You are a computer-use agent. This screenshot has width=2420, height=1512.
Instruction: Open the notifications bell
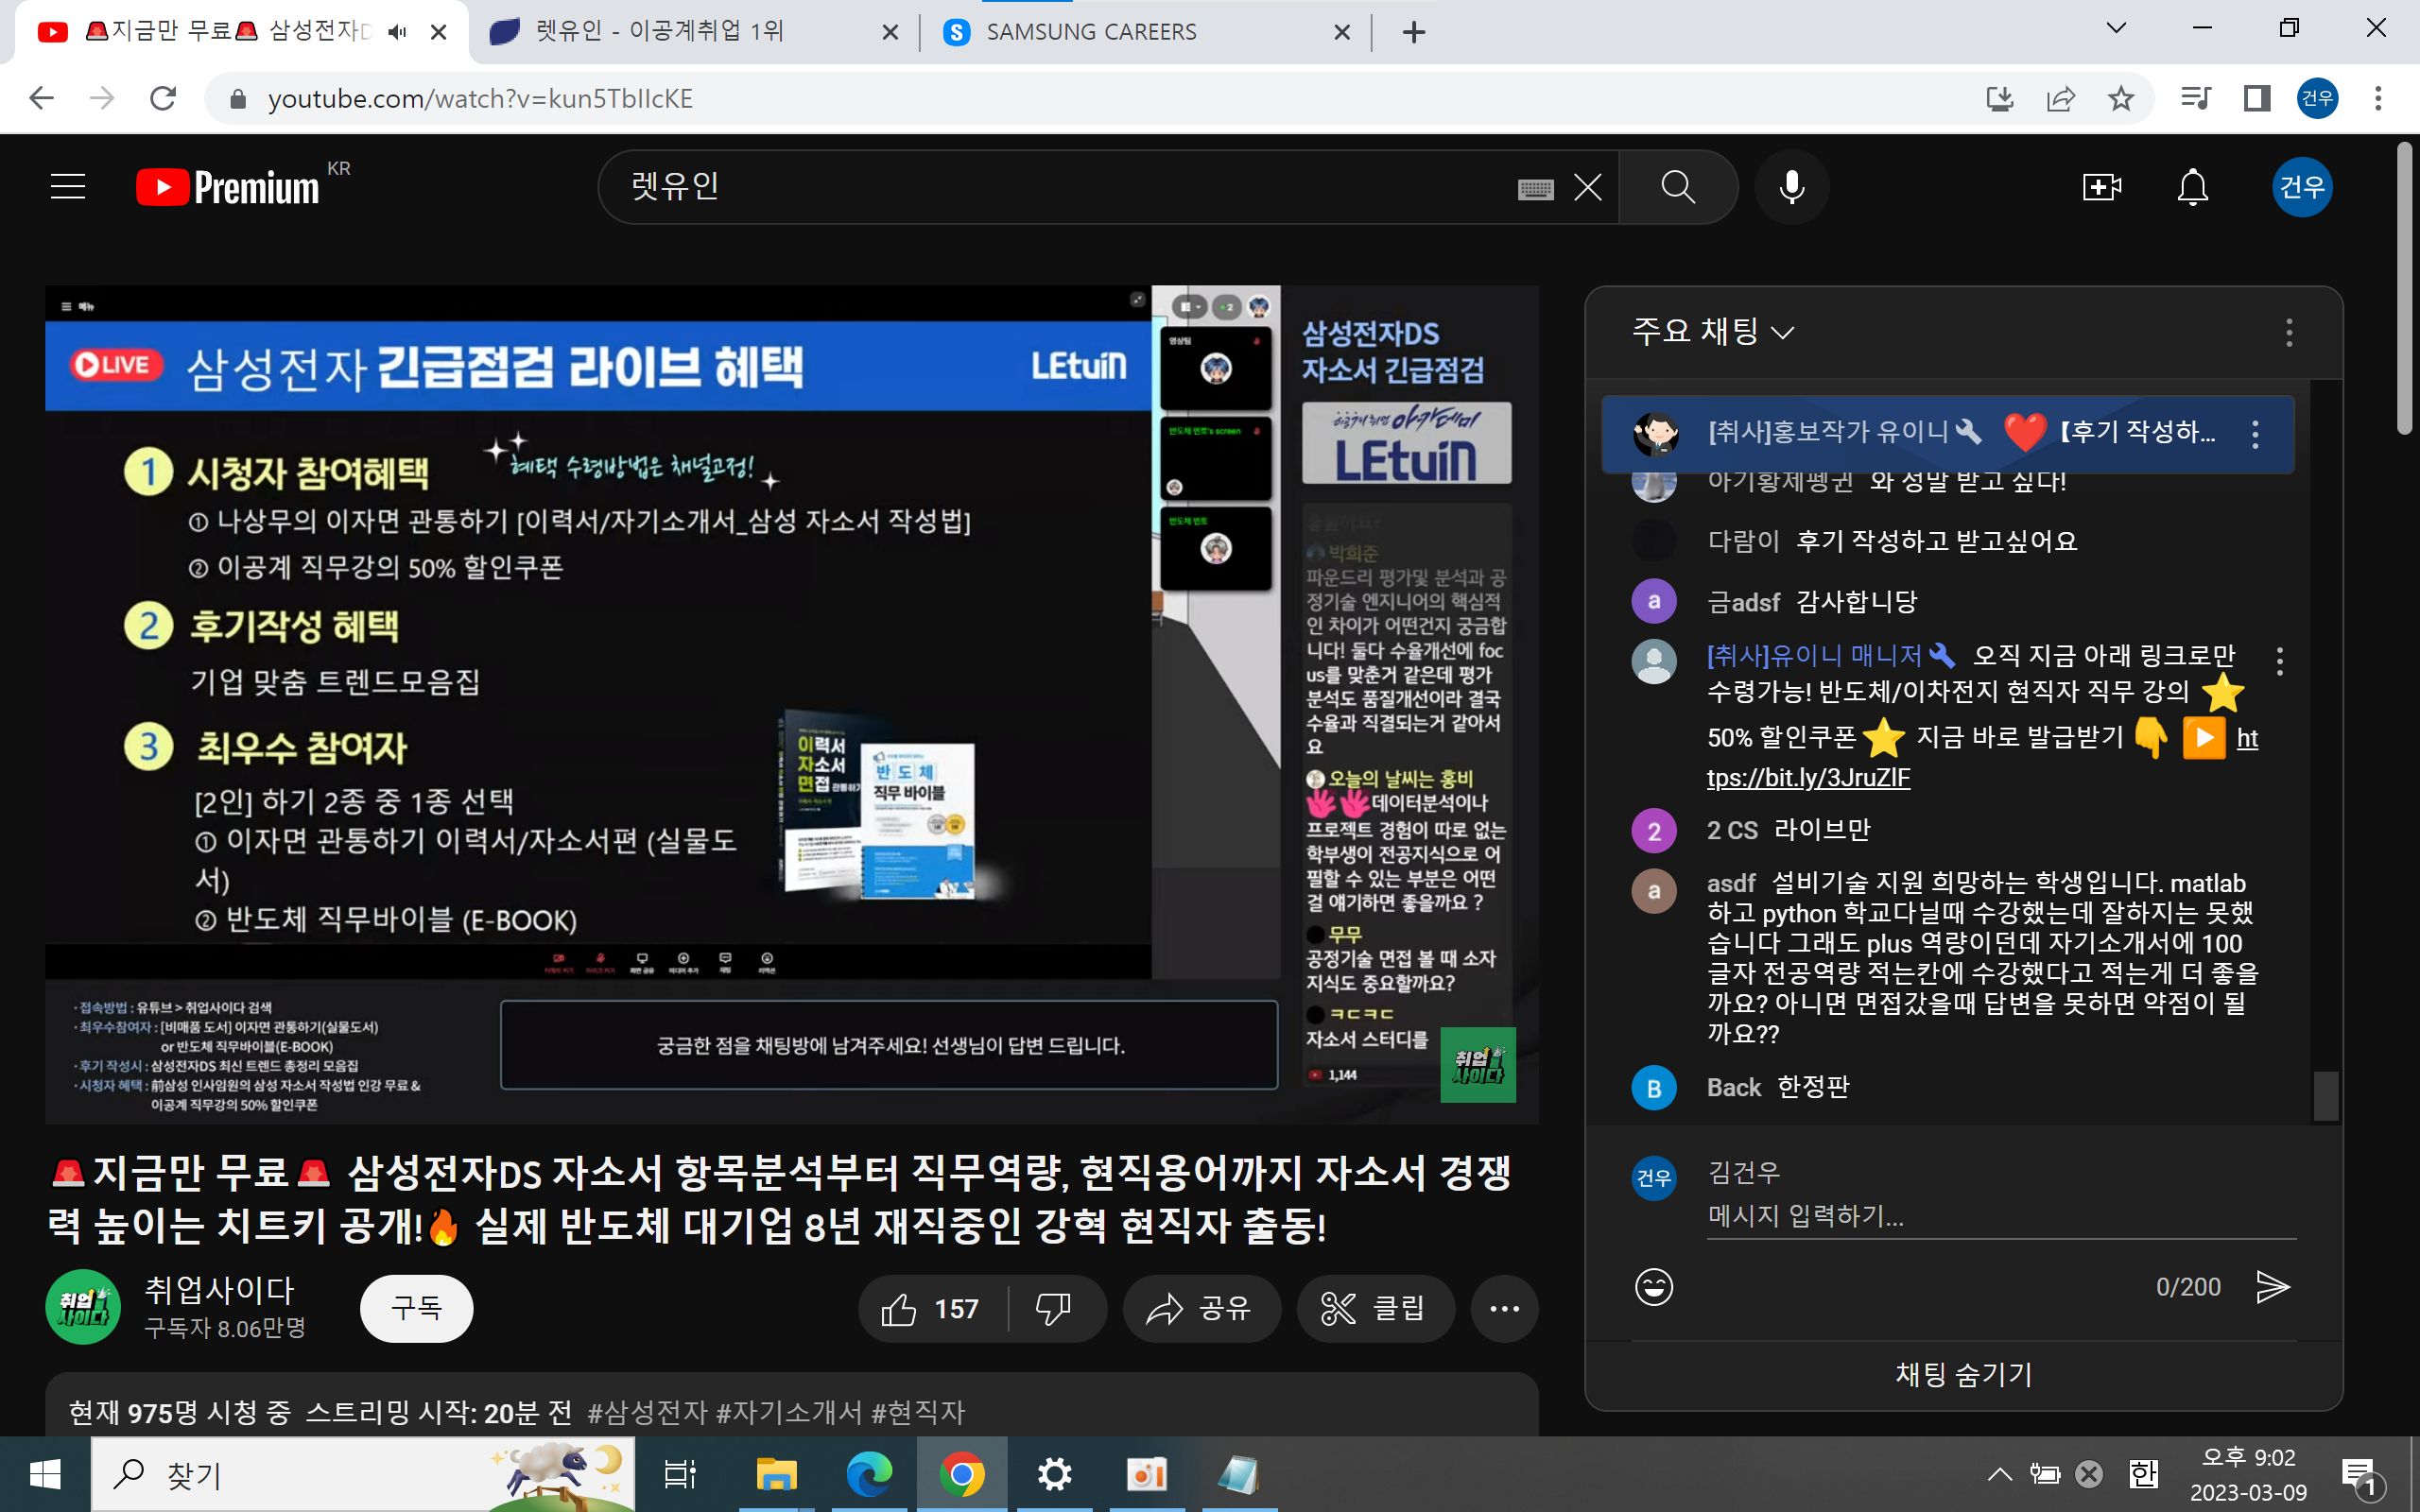2192,187
